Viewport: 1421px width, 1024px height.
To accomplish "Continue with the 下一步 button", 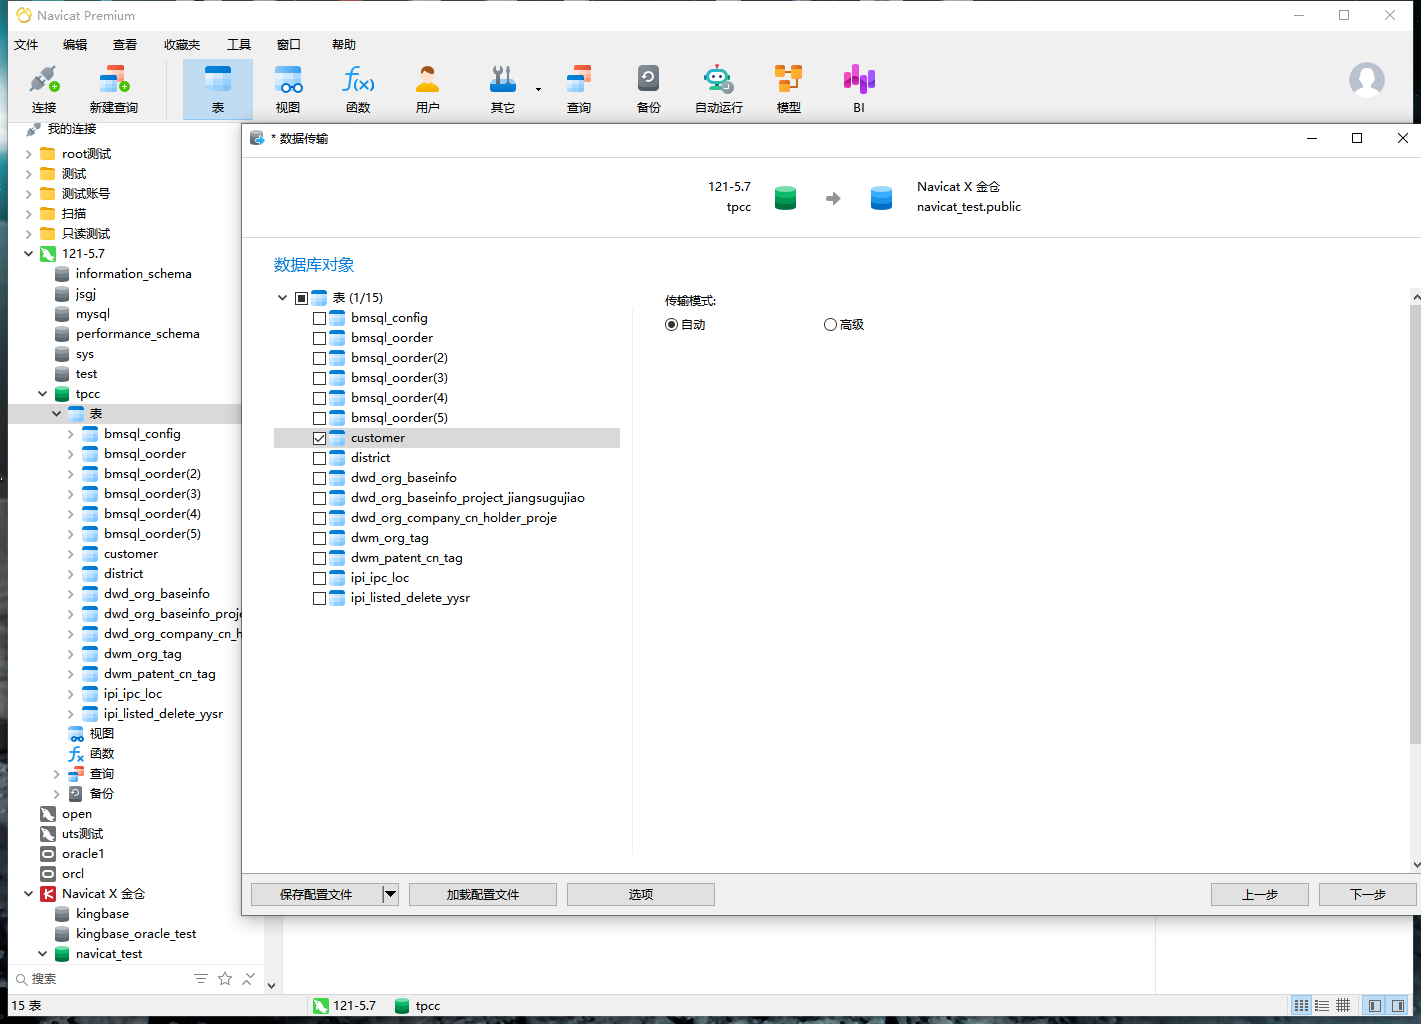I will [1368, 894].
